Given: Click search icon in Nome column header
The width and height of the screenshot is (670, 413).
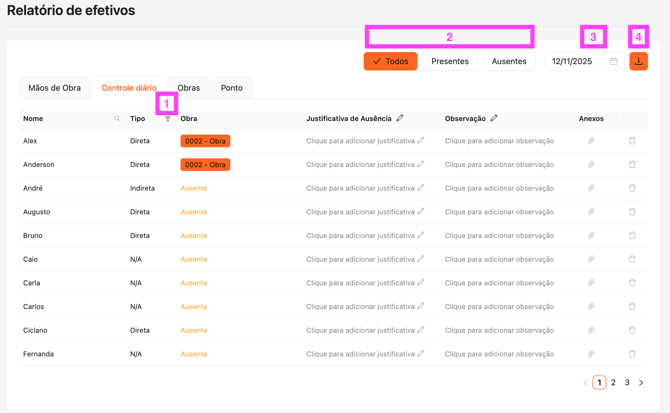Looking at the screenshot, I should (x=117, y=119).
